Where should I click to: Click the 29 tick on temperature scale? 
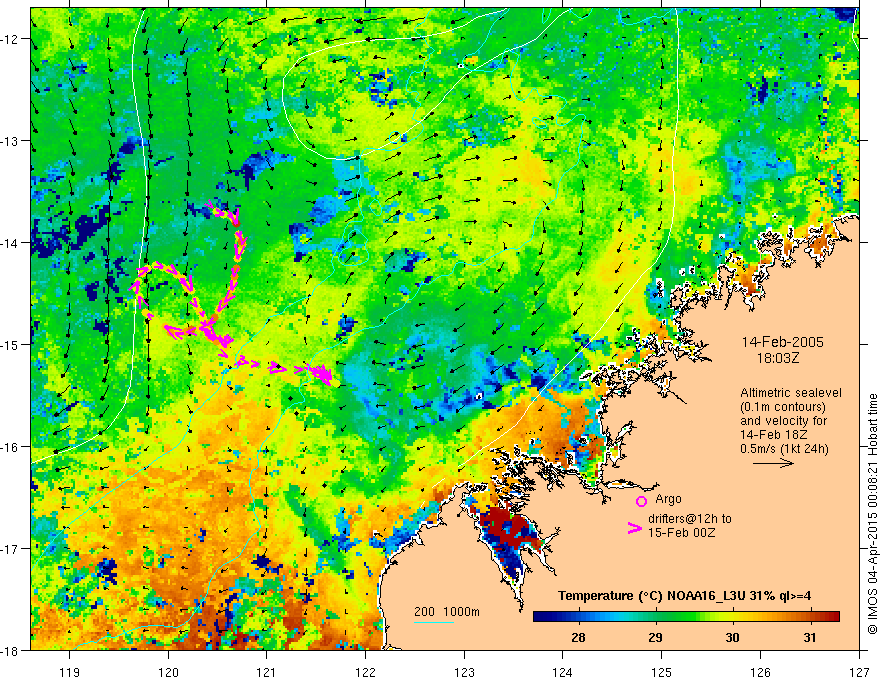point(655,637)
